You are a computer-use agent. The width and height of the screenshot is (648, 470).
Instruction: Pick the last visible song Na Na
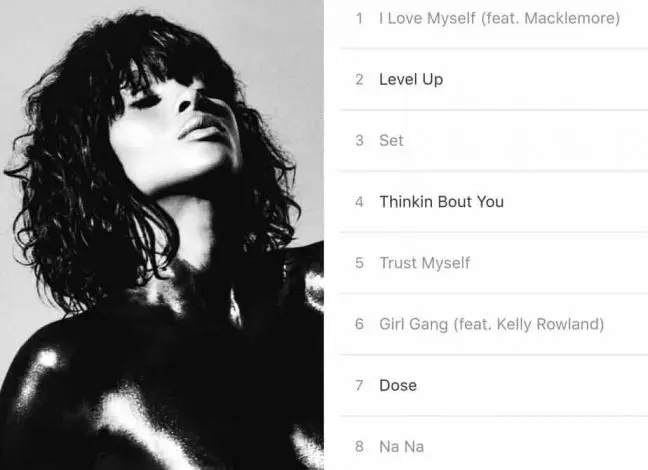click(401, 446)
